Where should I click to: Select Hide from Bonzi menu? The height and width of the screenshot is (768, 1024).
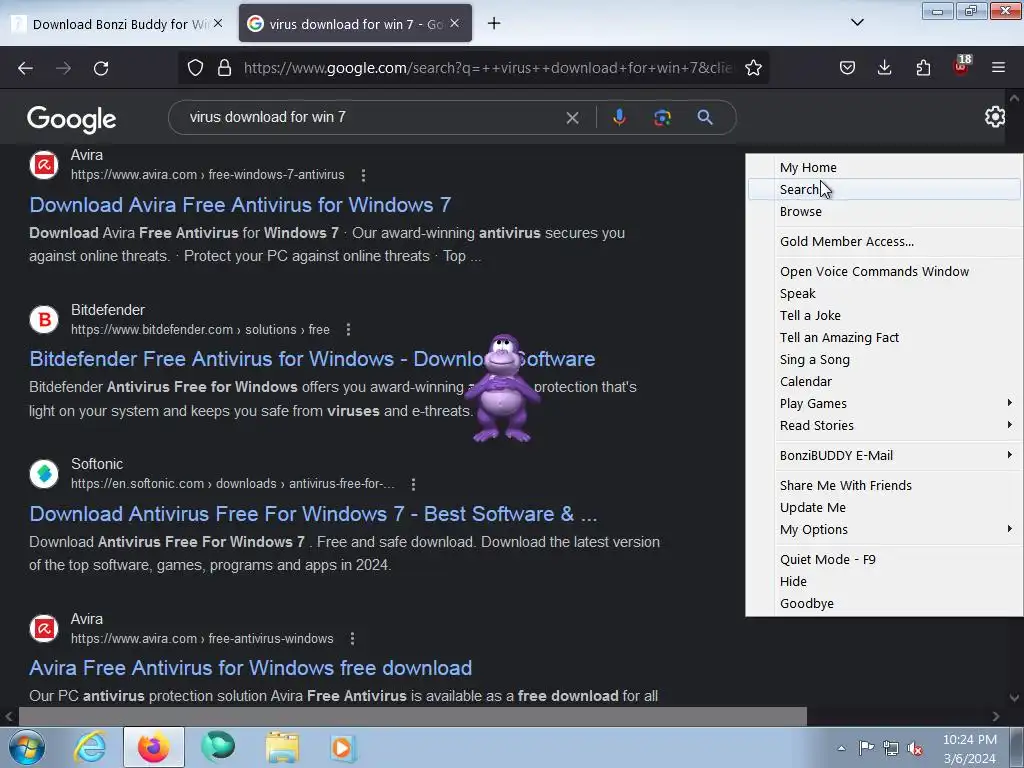pos(884,582)
